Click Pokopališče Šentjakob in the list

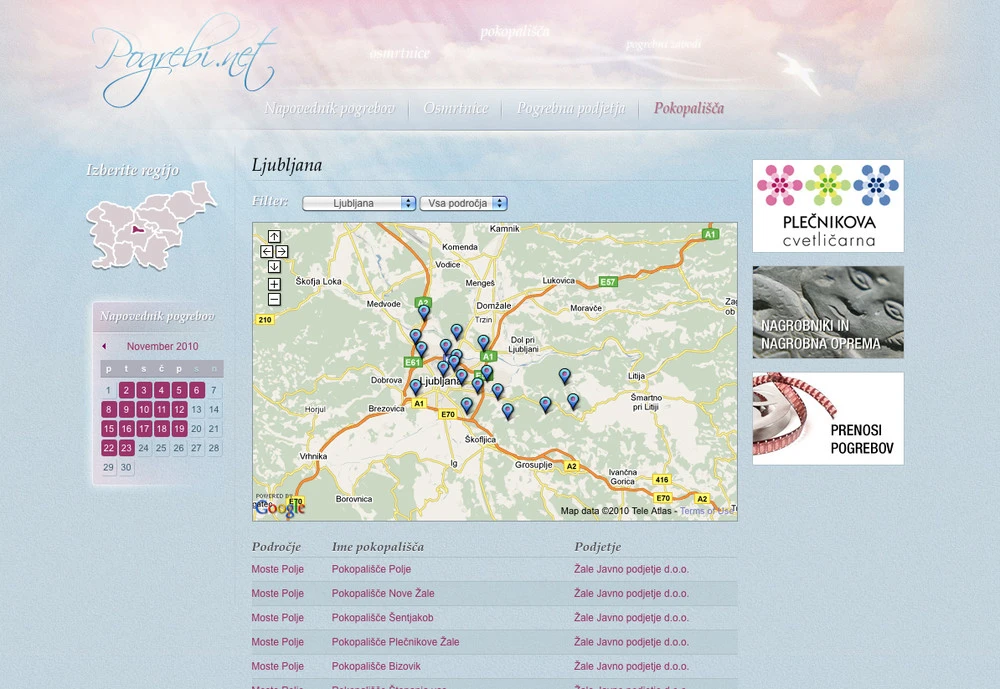pyautogui.click(x=382, y=617)
